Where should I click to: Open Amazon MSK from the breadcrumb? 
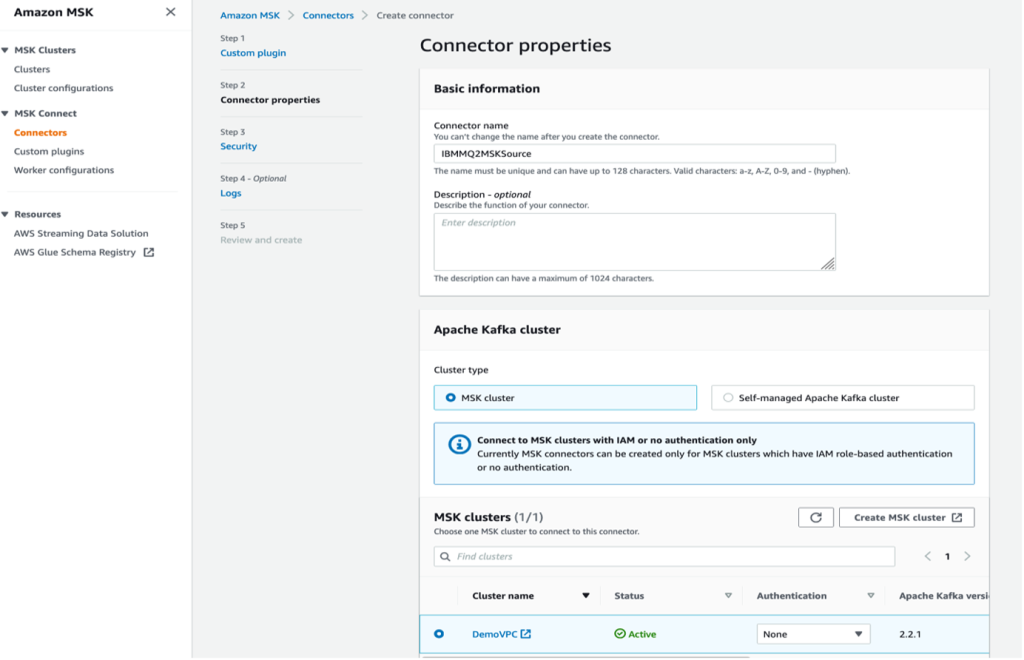pos(249,15)
